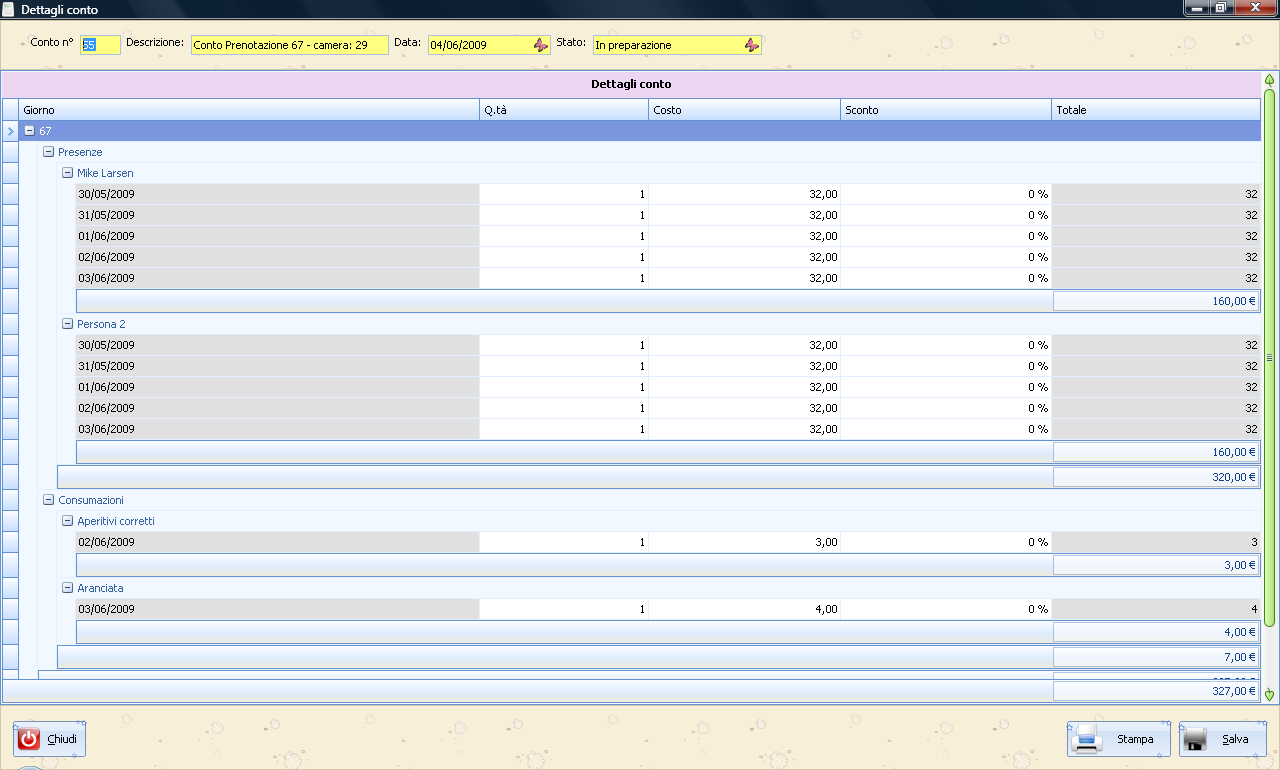Click the Dettagli conto window title icon
This screenshot has height=770, width=1280.
9,9
